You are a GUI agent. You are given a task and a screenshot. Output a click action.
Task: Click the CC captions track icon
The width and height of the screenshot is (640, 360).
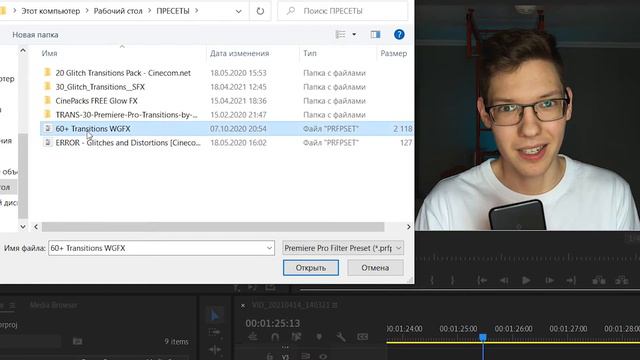tap(362, 337)
